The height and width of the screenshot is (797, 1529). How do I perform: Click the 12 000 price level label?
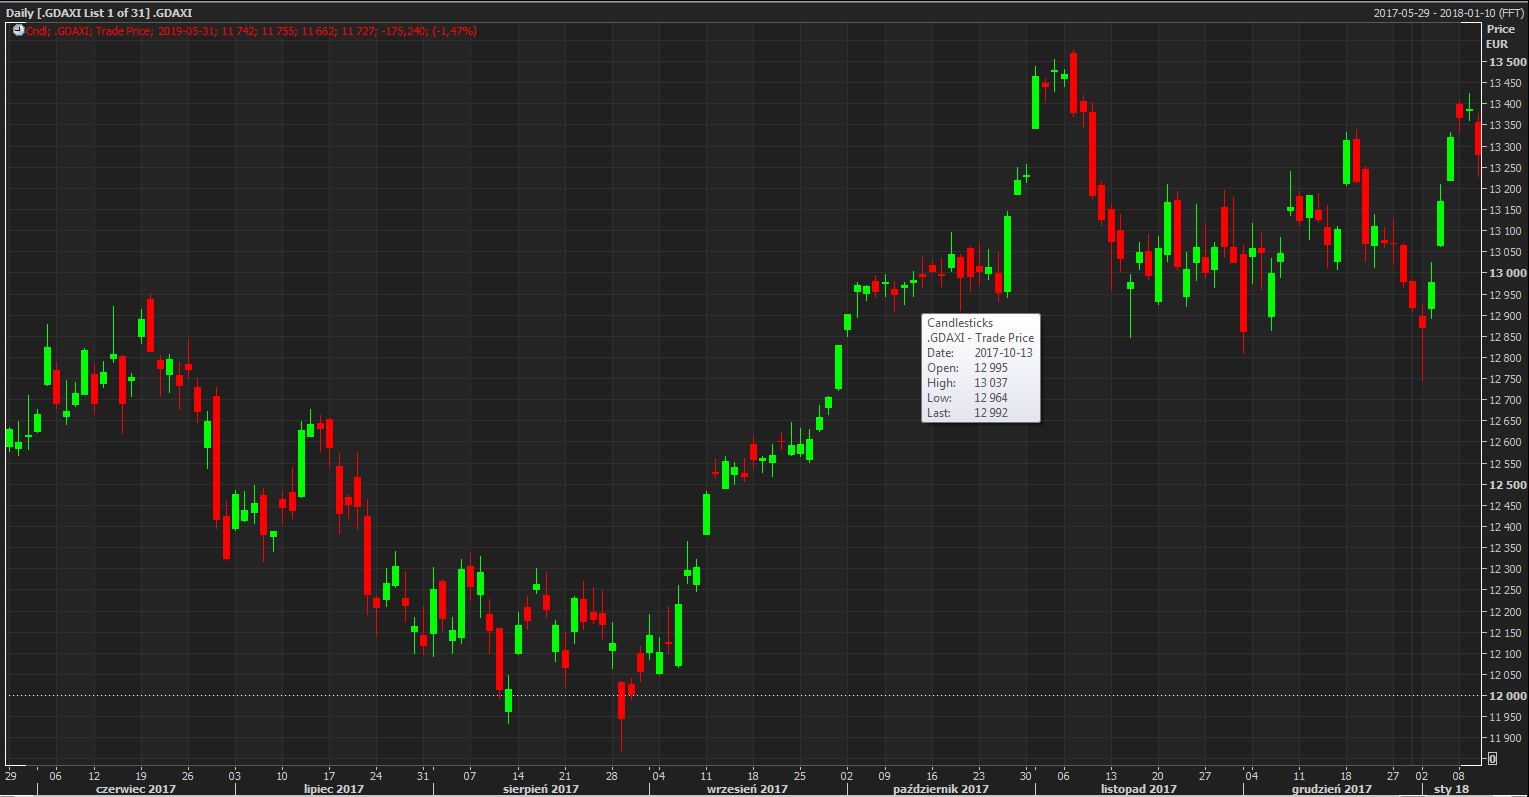pyautogui.click(x=1507, y=696)
